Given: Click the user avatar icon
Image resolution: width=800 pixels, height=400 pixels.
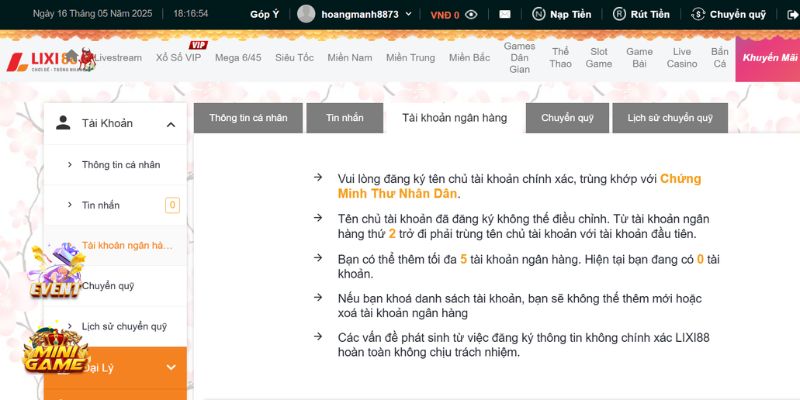Looking at the screenshot, I should (306, 14).
